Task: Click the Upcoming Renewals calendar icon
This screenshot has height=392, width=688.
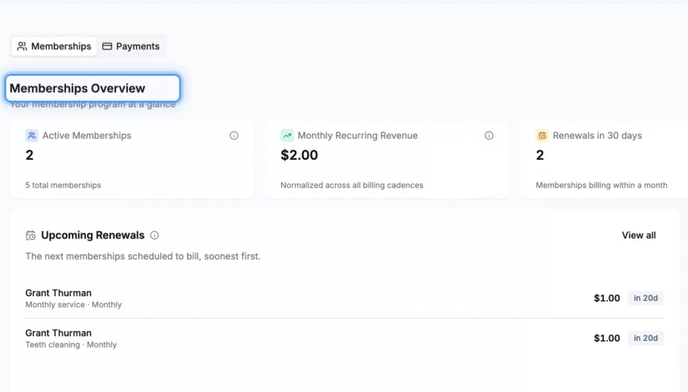Action: pyautogui.click(x=31, y=235)
